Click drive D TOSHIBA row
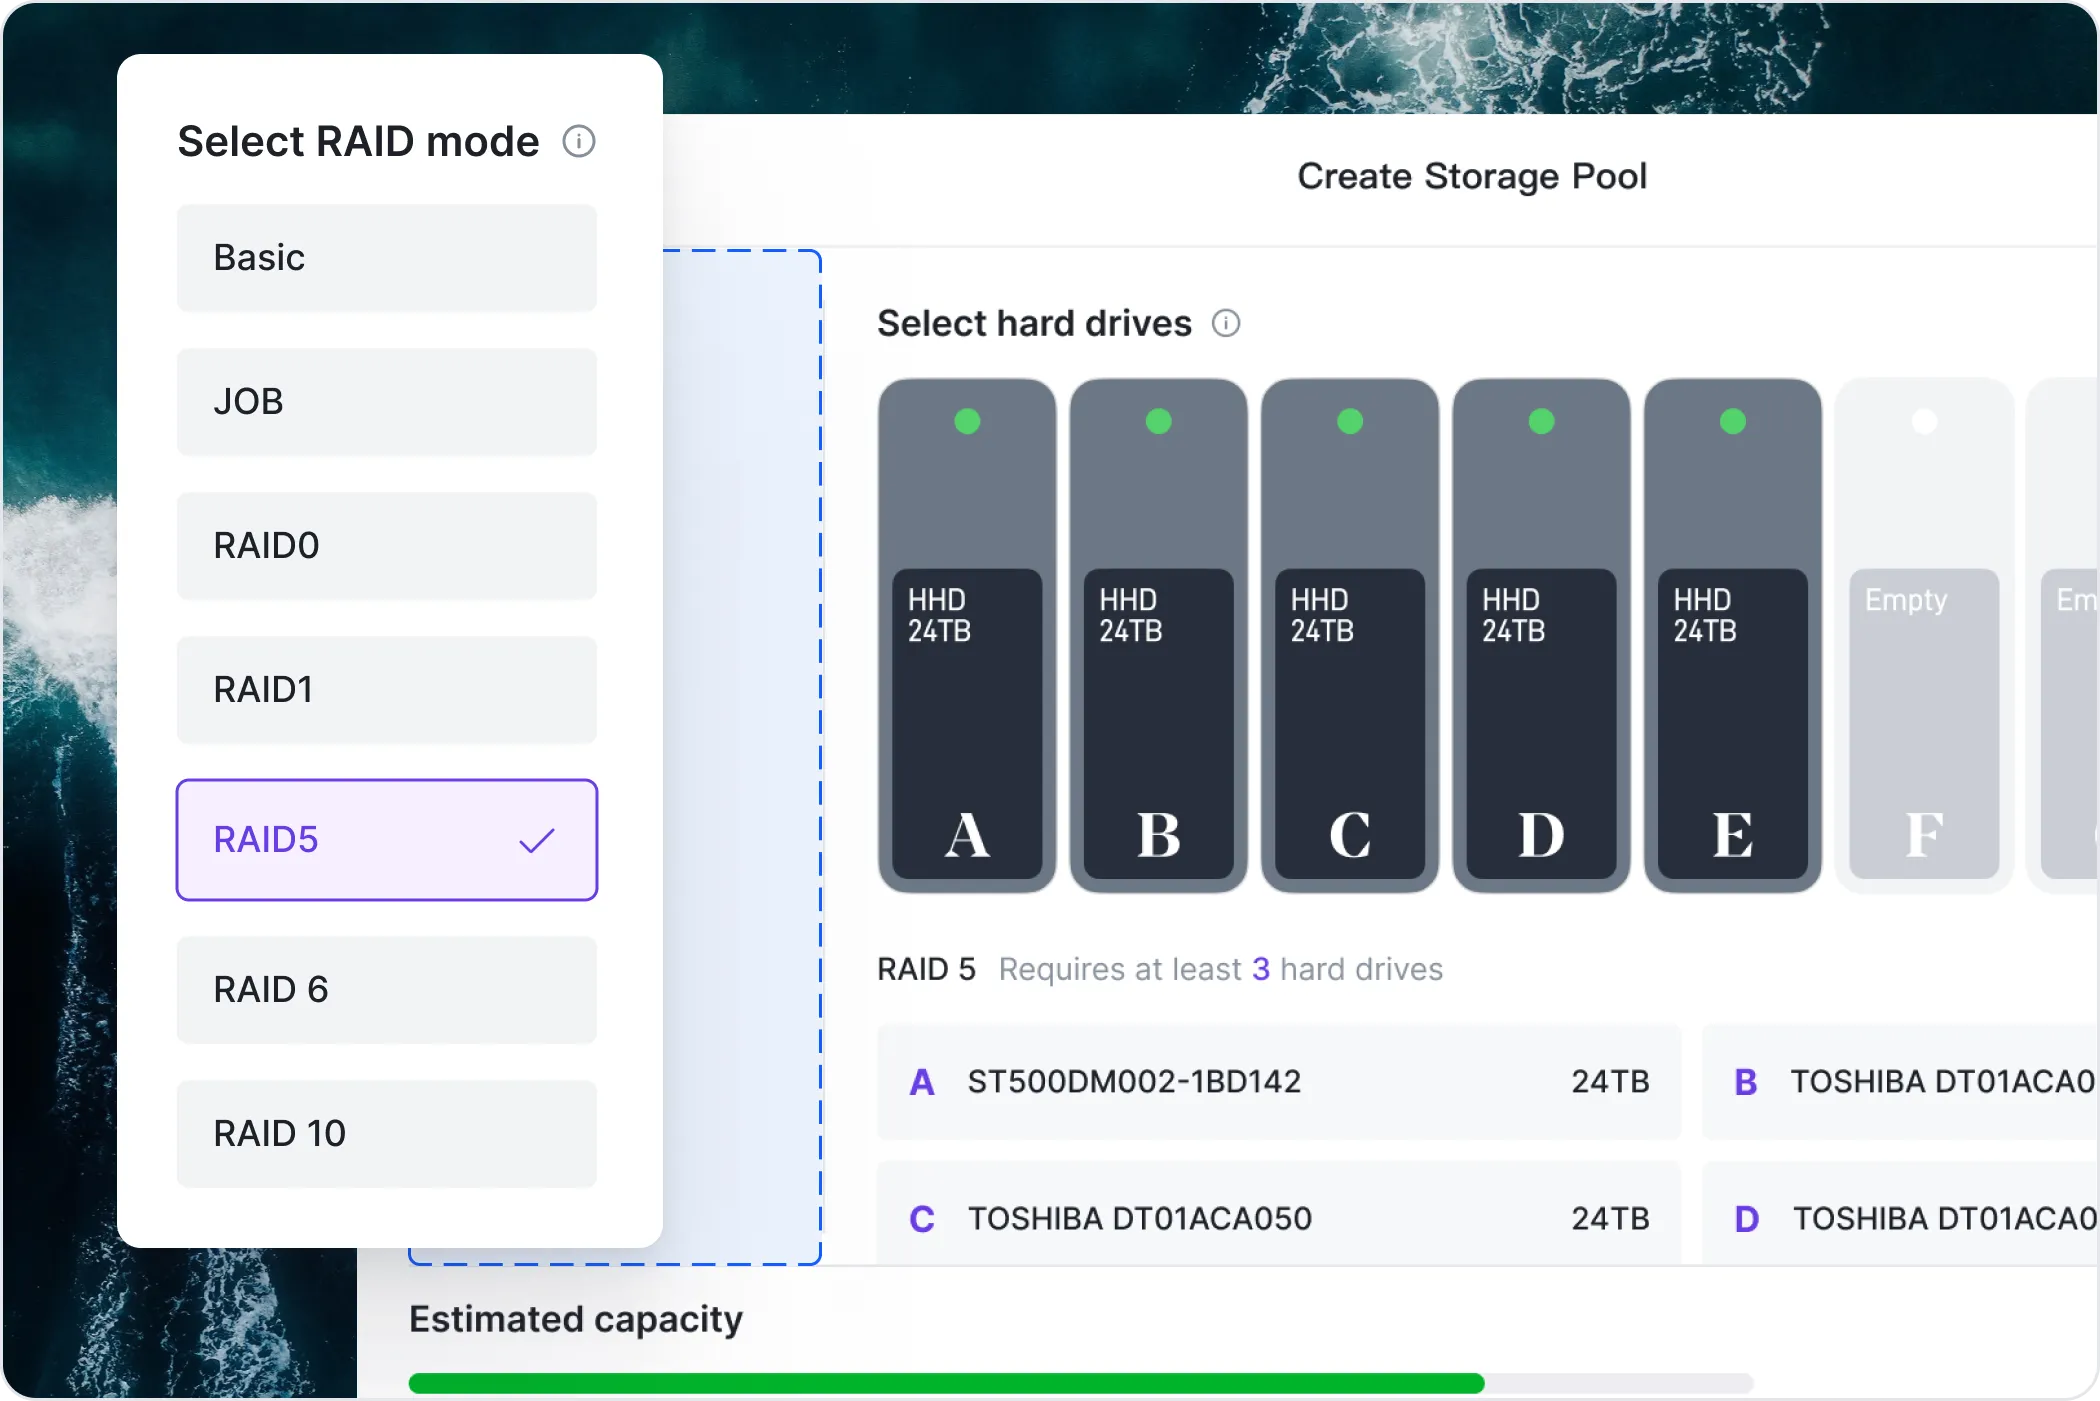The width and height of the screenshot is (2100, 1401). tap(1900, 1214)
